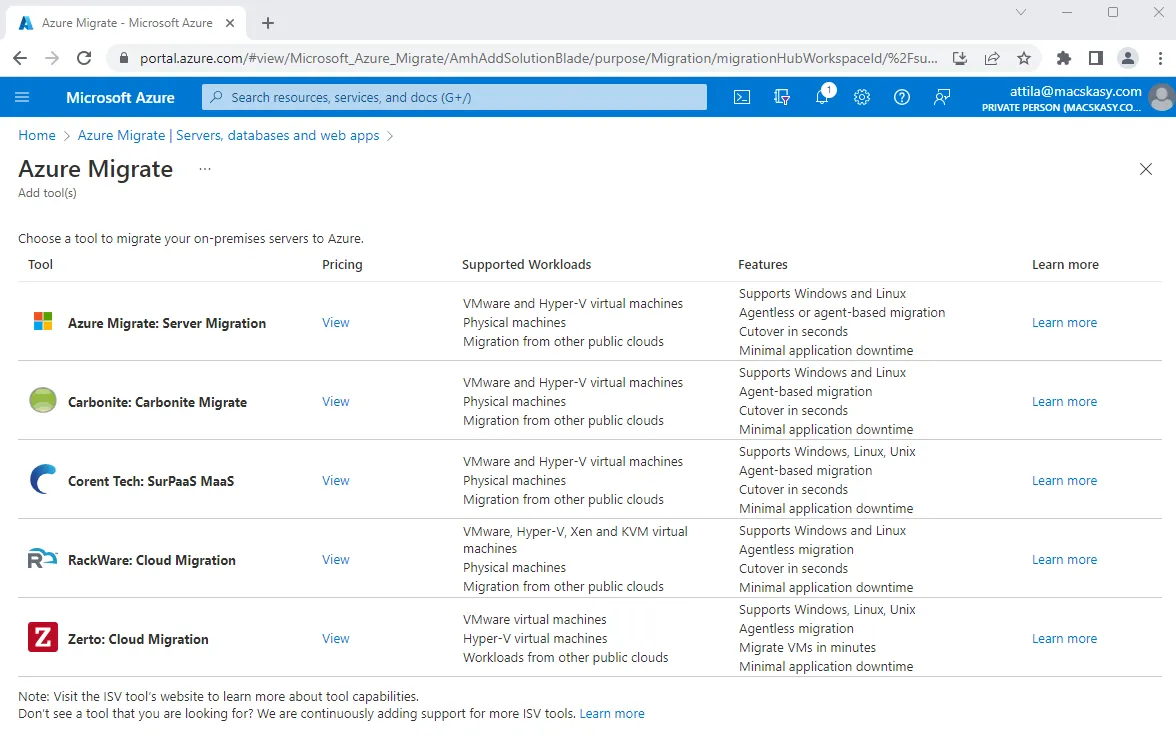The height and width of the screenshot is (737, 1176).
Task: Click the RackWare logo
Action: pyautogui.click(x=43, y=559)
